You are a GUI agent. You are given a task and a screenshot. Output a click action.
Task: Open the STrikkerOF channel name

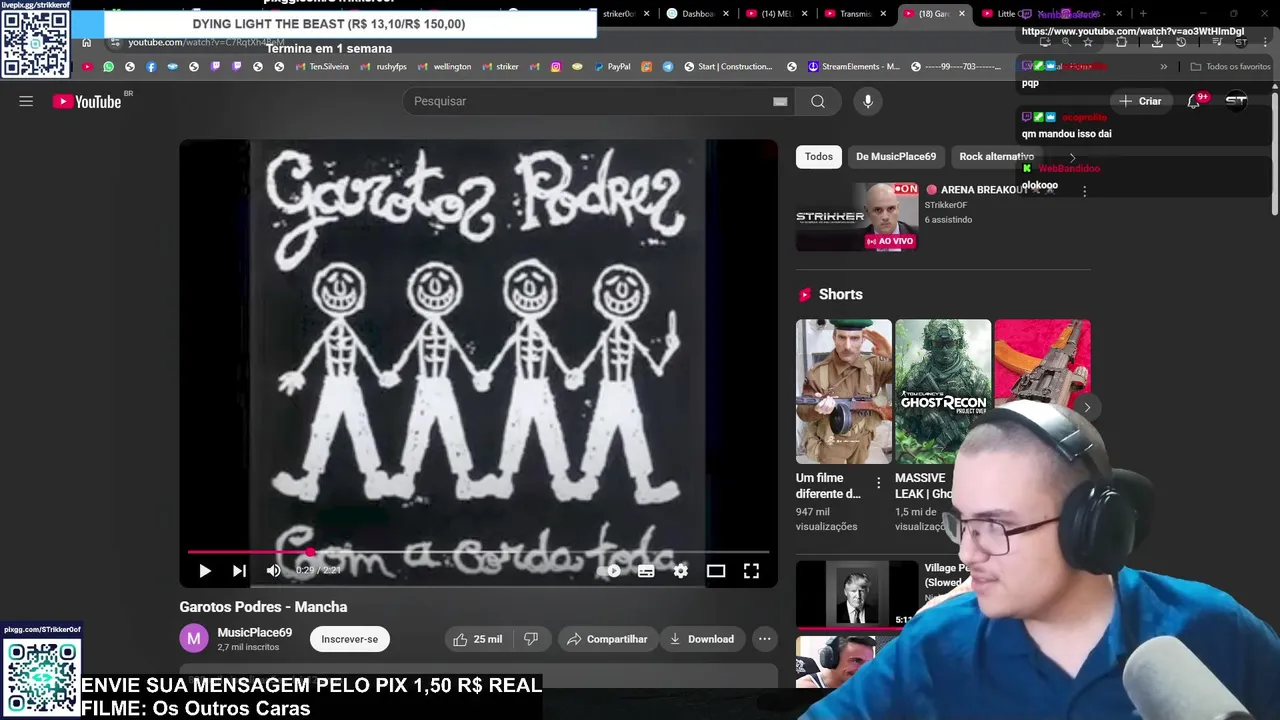click(x=945, y=205)
